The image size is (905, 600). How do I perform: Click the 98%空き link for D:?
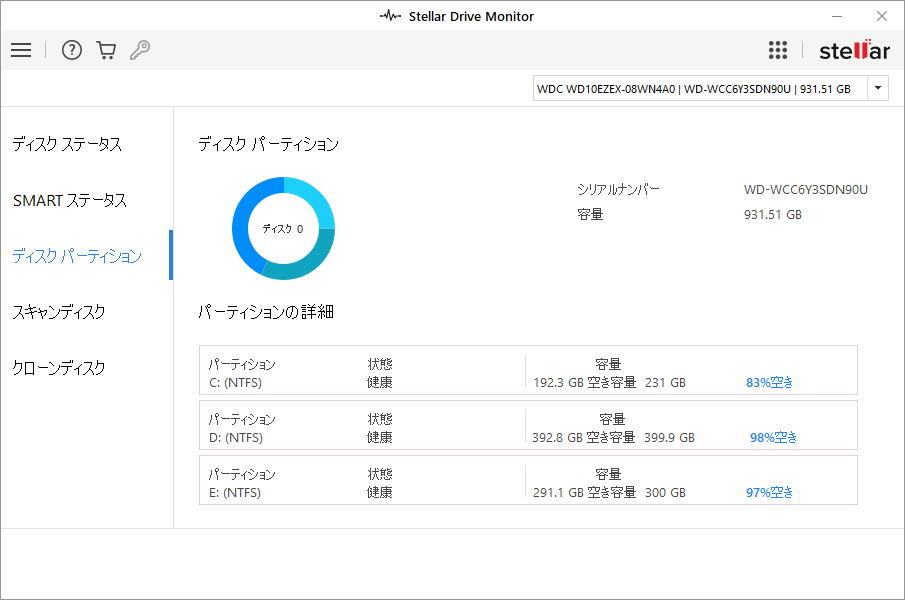(773, 437)
